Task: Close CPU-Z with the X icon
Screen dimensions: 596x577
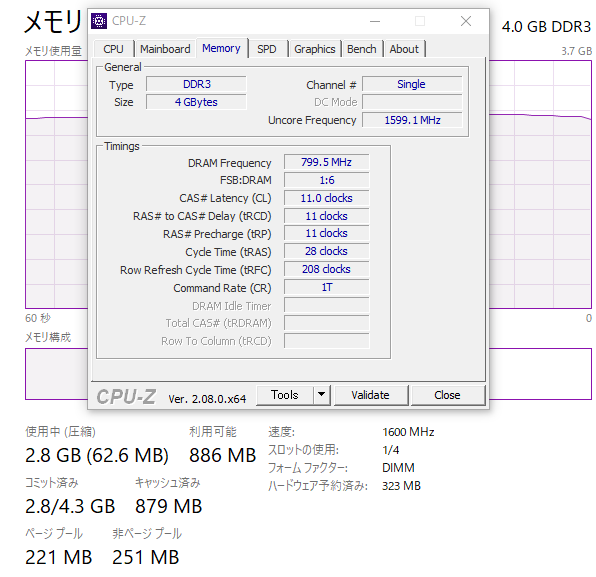Action: (x=466, y=21)
